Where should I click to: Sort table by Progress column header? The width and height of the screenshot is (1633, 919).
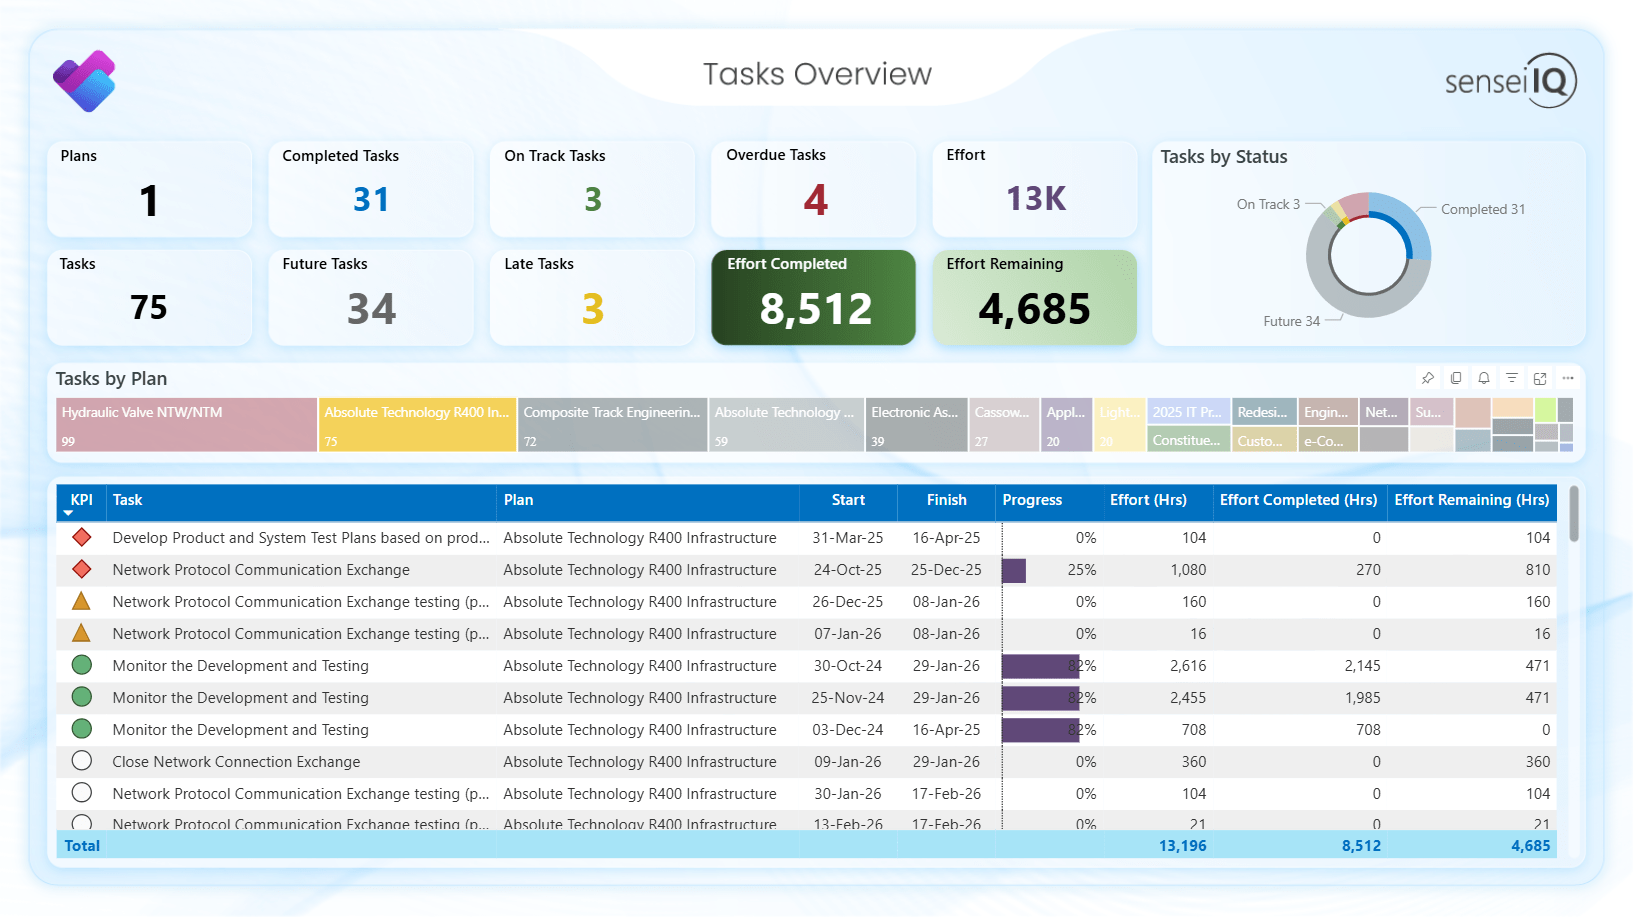[1032, 500]
